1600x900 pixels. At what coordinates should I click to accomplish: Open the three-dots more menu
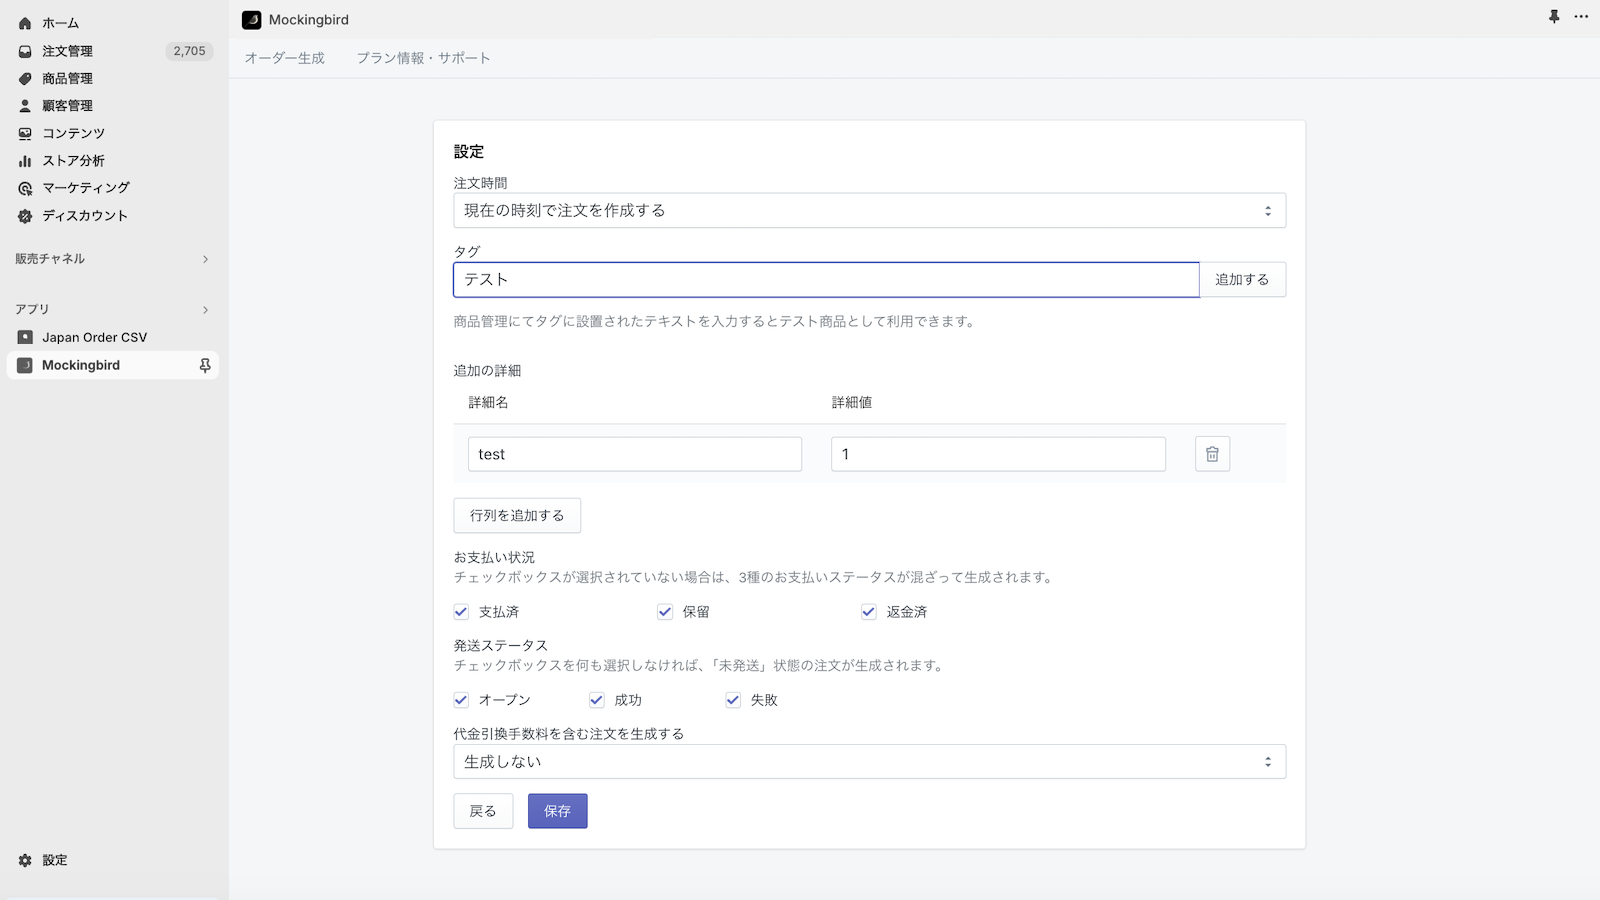point(1581,17)
